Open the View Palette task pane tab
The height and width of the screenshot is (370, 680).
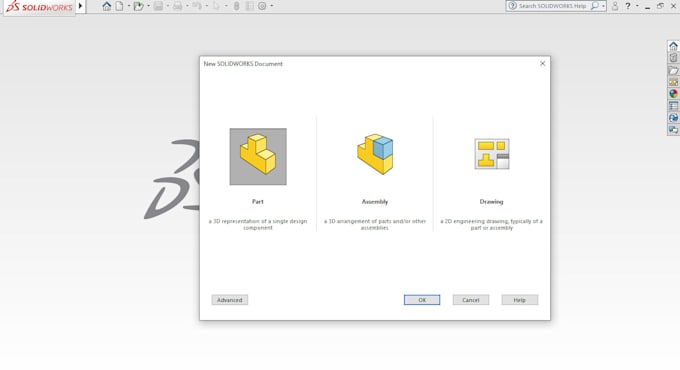tap(673, 82)
